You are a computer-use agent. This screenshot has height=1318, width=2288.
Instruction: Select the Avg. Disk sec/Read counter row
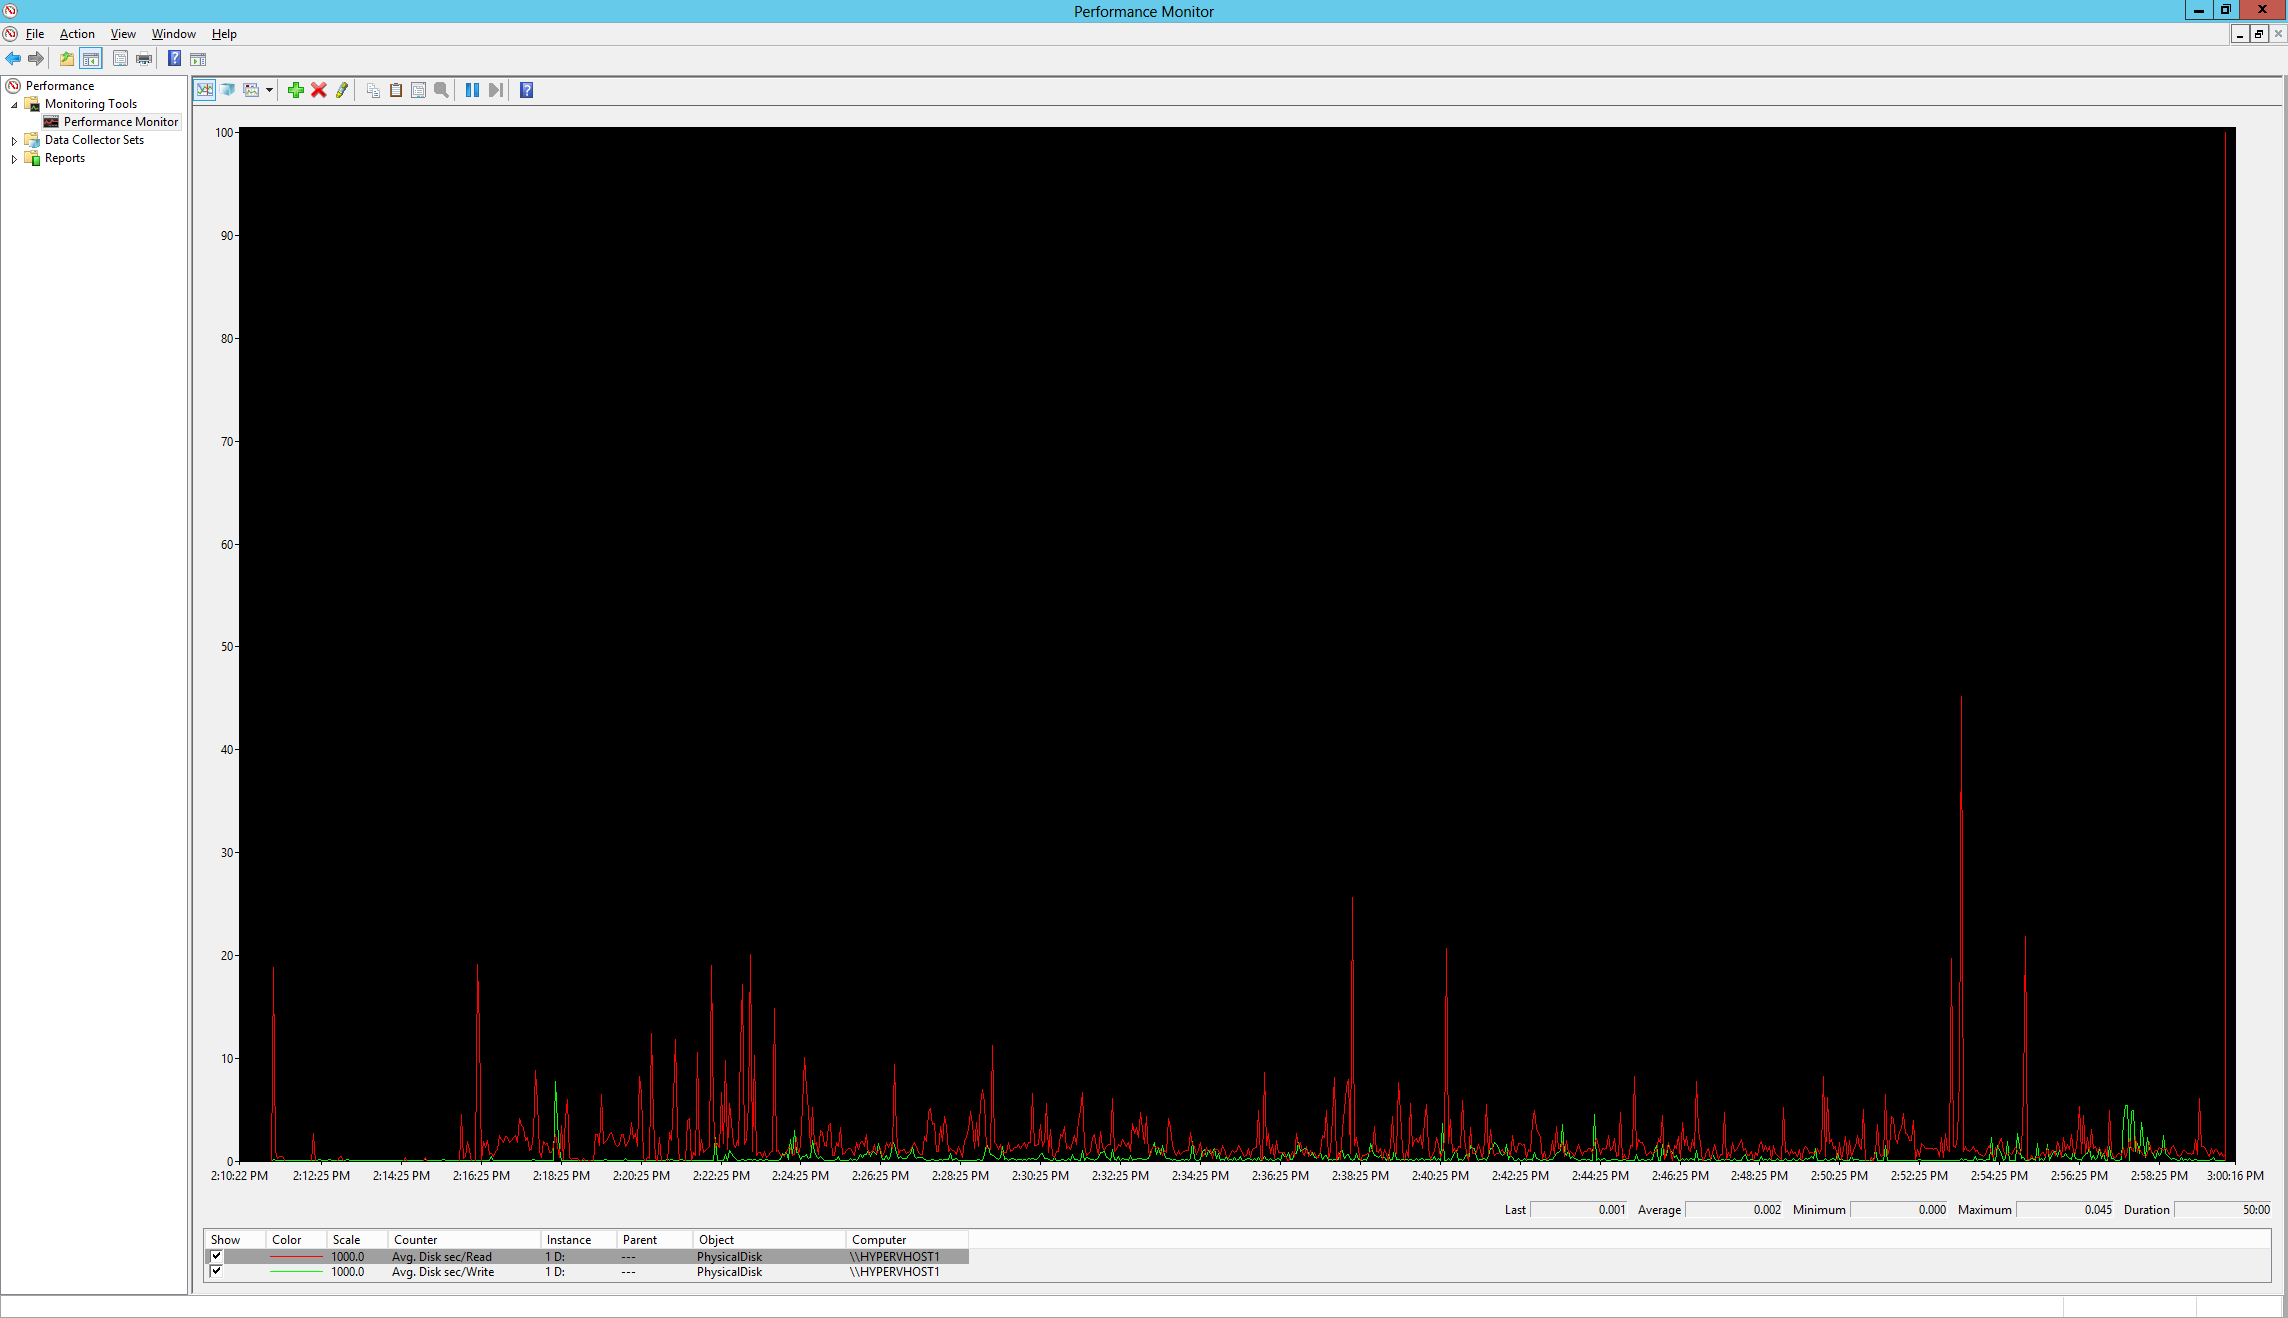click(x=587, y=1257)
